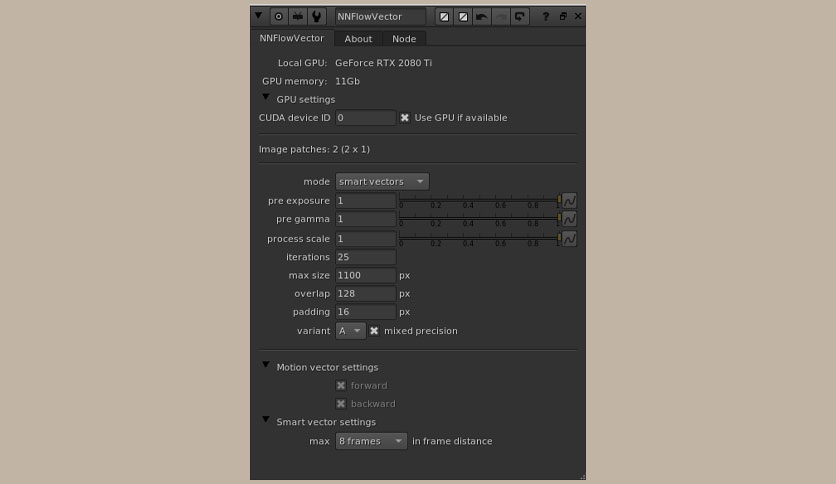836x484 pixels.
Task: Switch to the NNFlowVector tab
Action: coord(292,38)
